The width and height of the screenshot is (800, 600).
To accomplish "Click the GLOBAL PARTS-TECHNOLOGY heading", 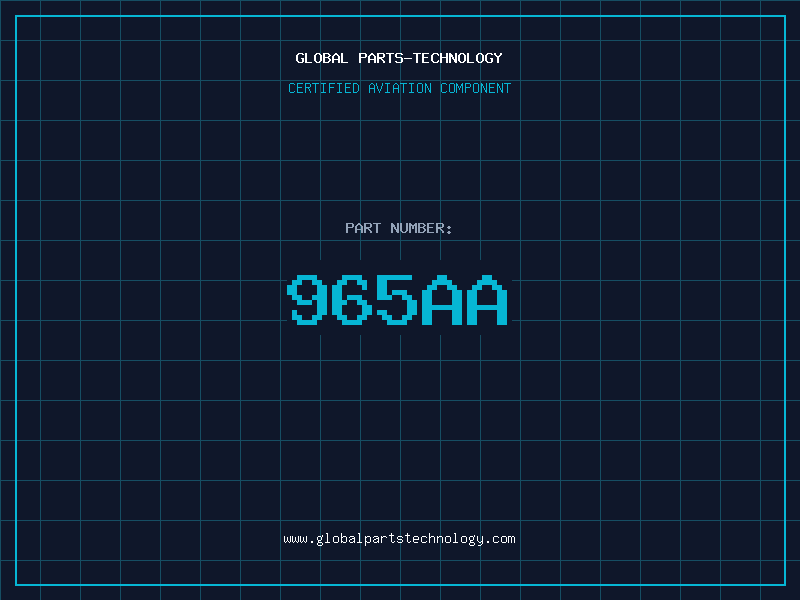I will 399,58.
